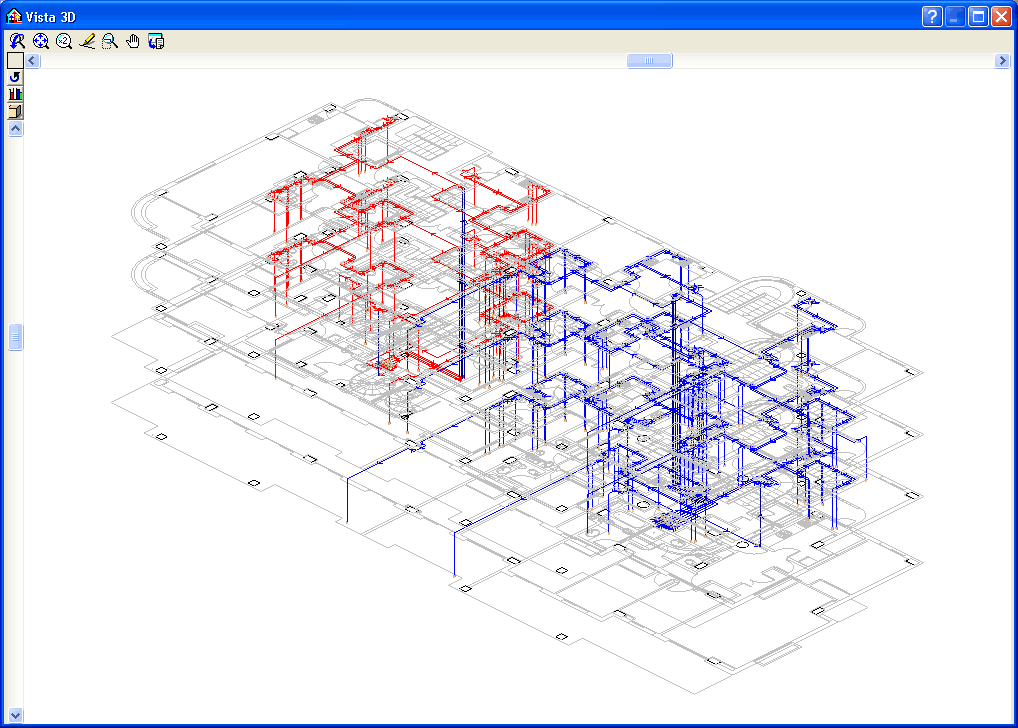
Task: Select the zoom extents tool
Action: [41, 41]
